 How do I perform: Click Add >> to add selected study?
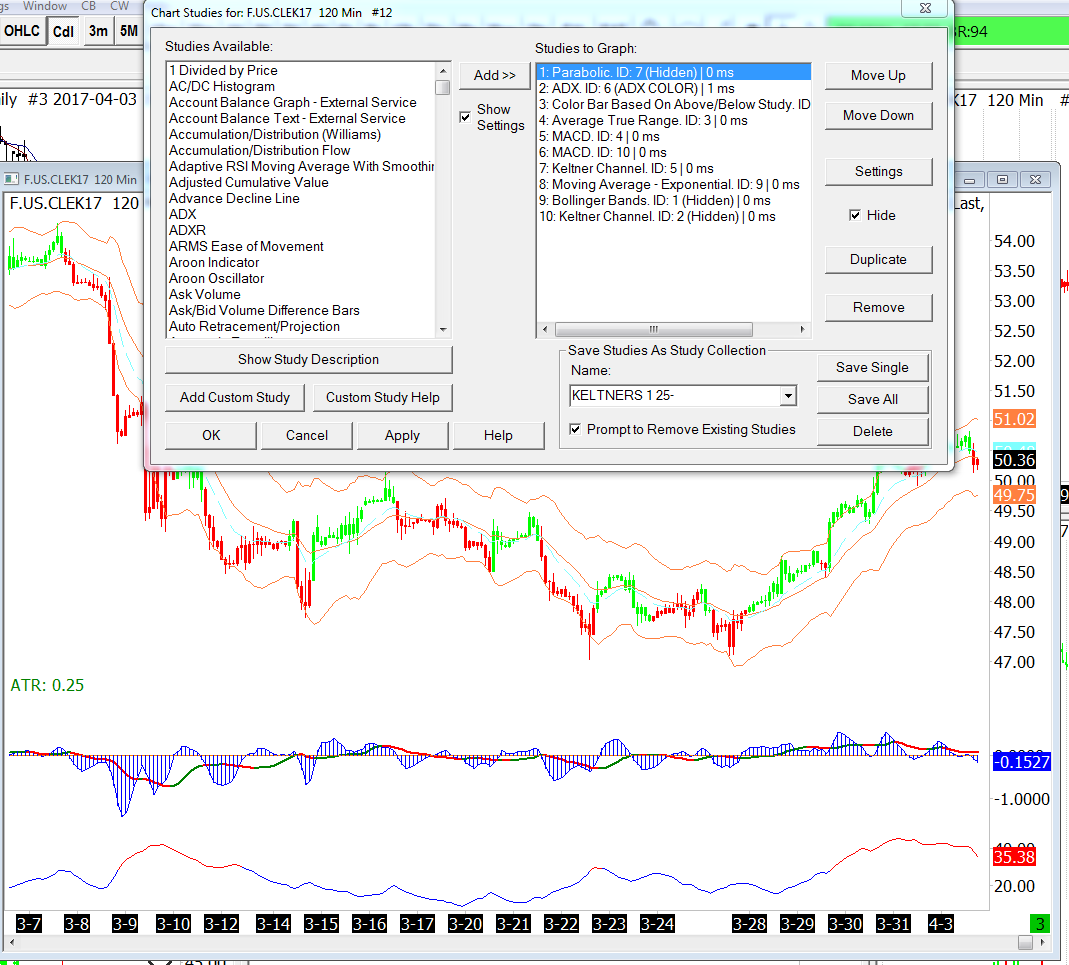pos(495,76)
